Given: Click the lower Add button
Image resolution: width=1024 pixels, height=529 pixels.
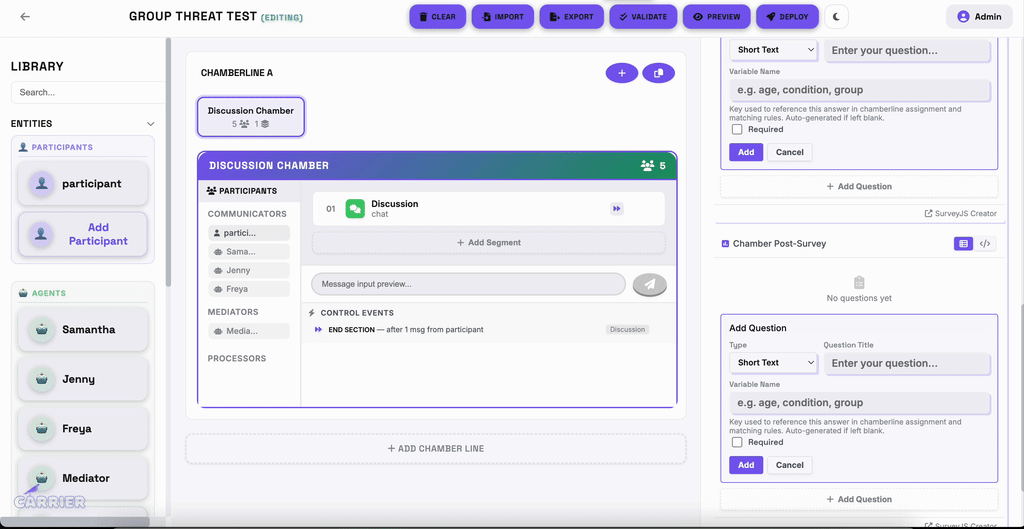Looking at the screenshot, I should pyautogui.click(x=746, y=465).
